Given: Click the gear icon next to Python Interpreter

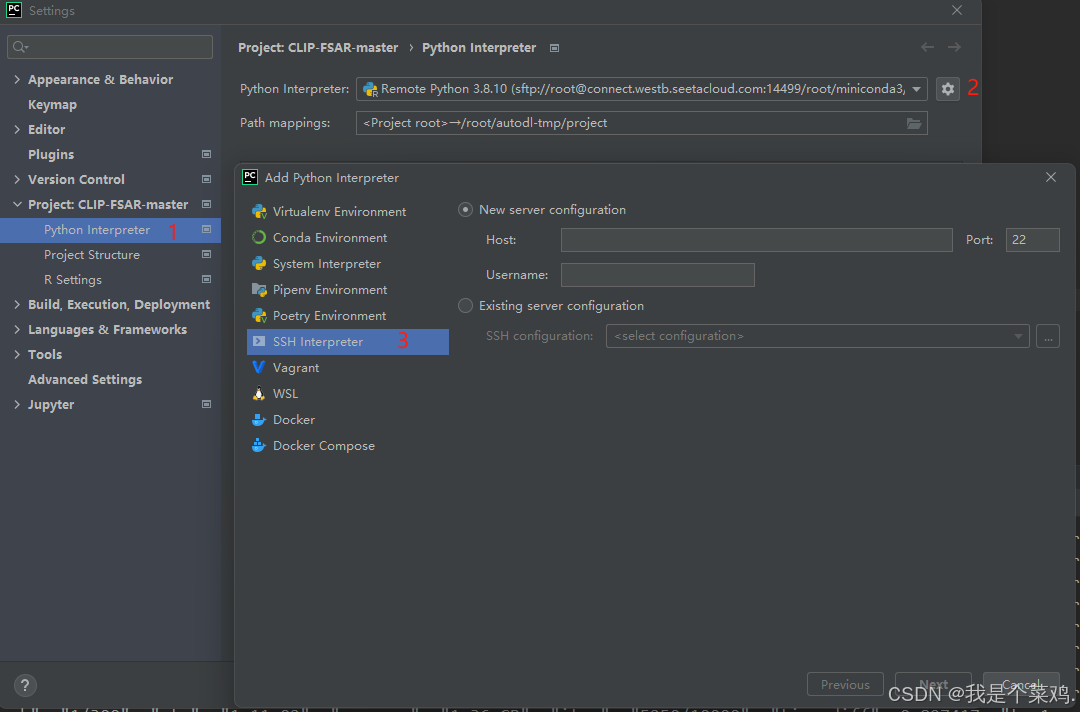Looking at the screenshot, I should (x=948, y=89).
